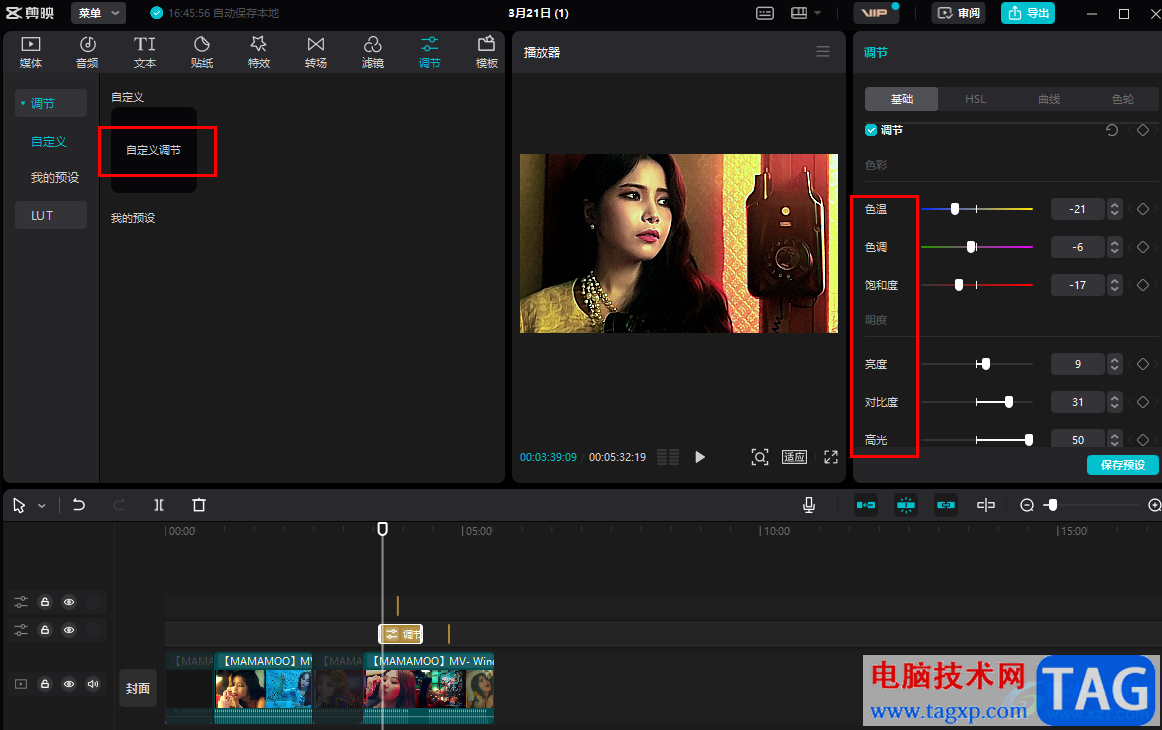Image resolution: width=1162 pixels, height=730 pixels.
Task: Step the 饱和度 value stepper
Action: (1115, 285)
